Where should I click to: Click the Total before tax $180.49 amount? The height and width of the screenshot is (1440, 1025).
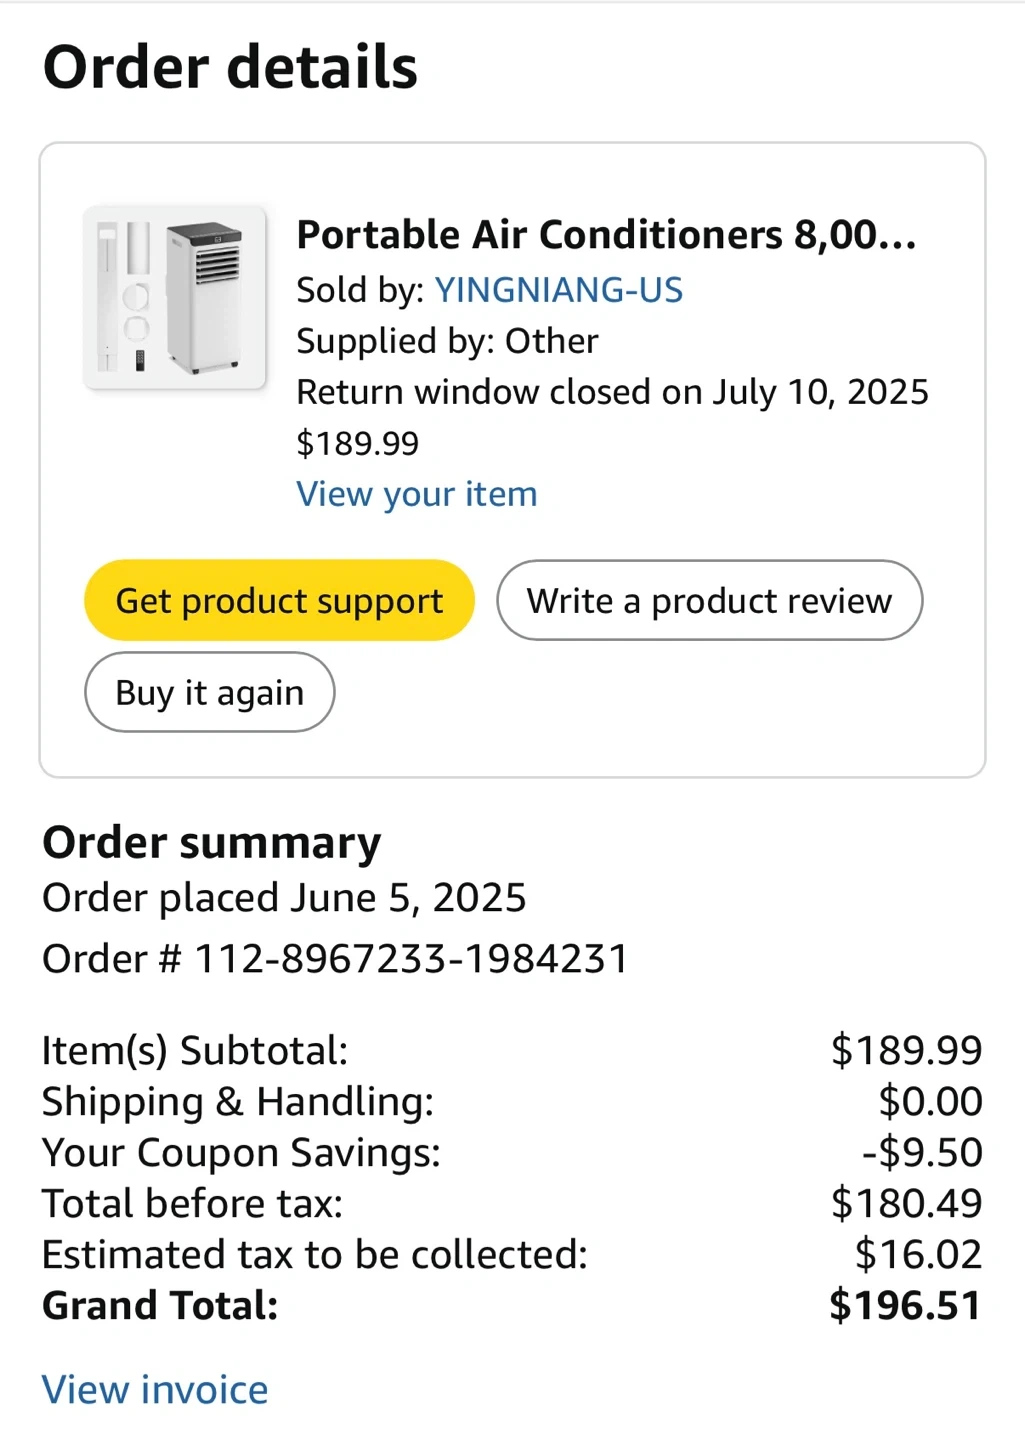(906, 1204)
